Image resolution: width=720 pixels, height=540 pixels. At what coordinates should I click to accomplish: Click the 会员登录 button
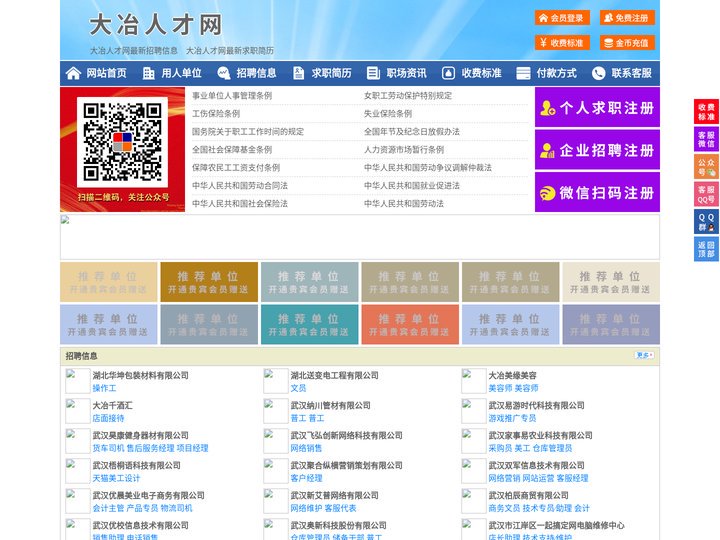point(562,18)
